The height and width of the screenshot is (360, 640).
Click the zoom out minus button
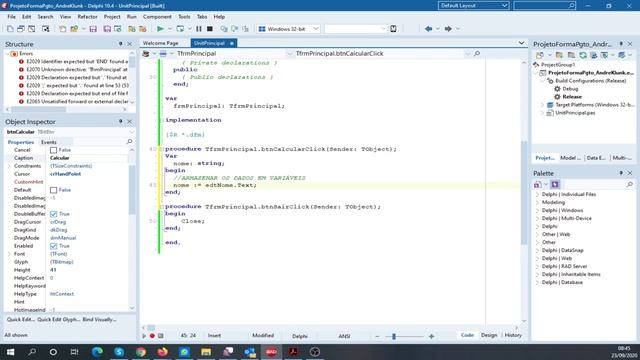click(377, 336)
